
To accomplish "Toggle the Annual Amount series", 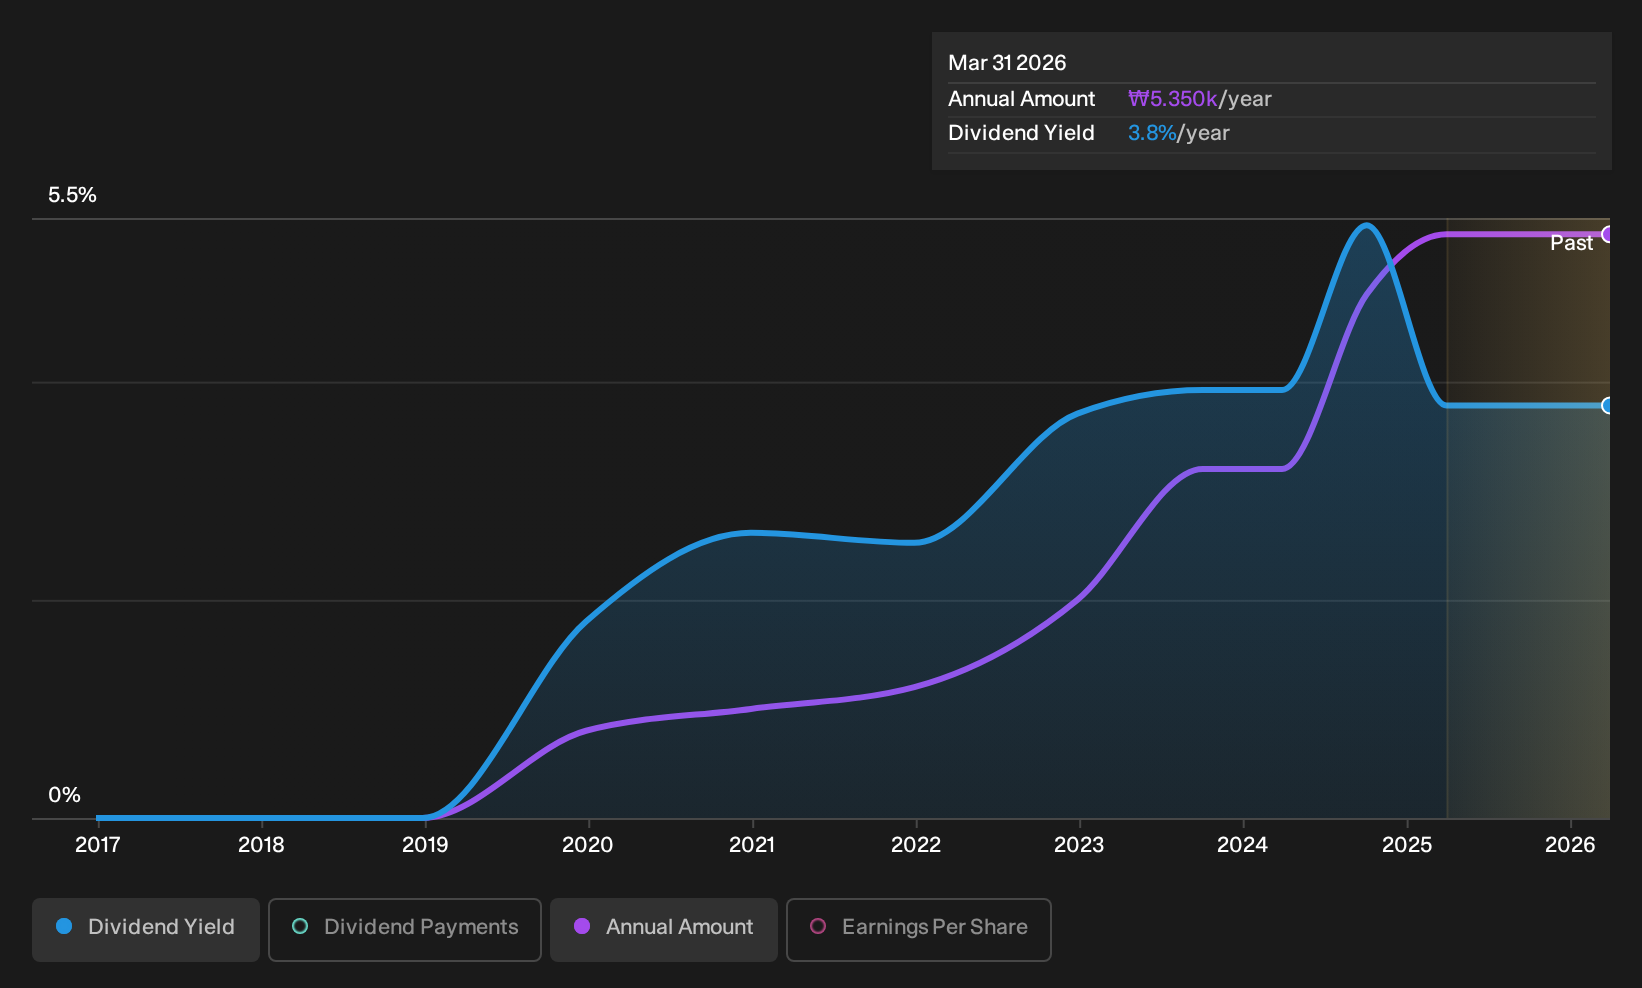I will coord(664,929).
